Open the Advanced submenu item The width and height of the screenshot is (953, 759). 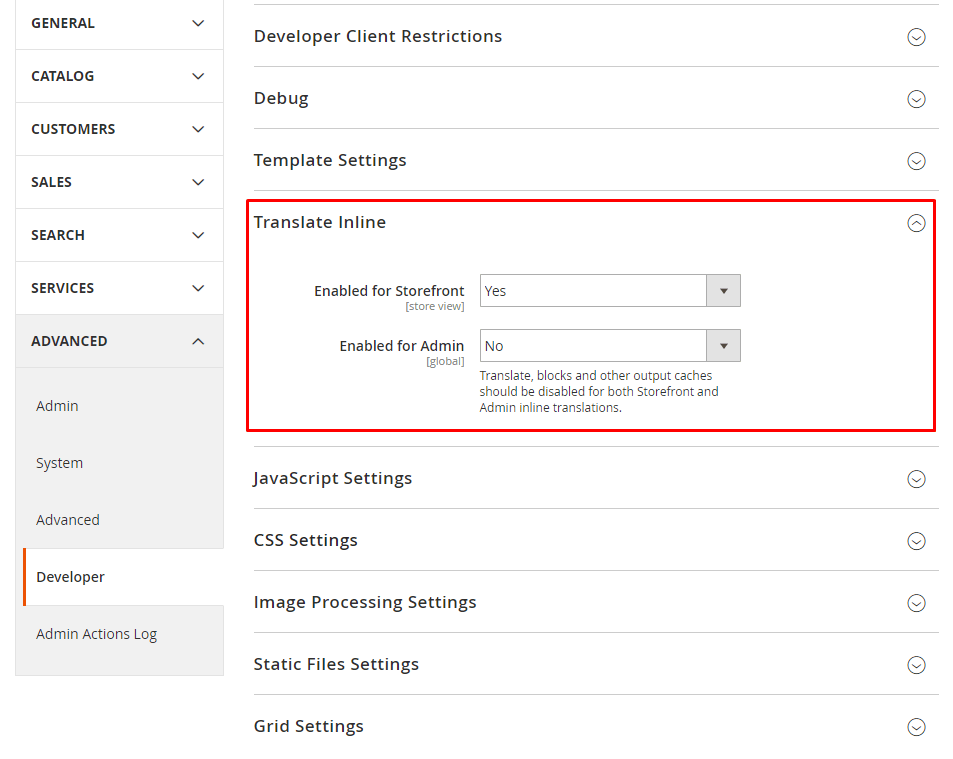[67, 520]
